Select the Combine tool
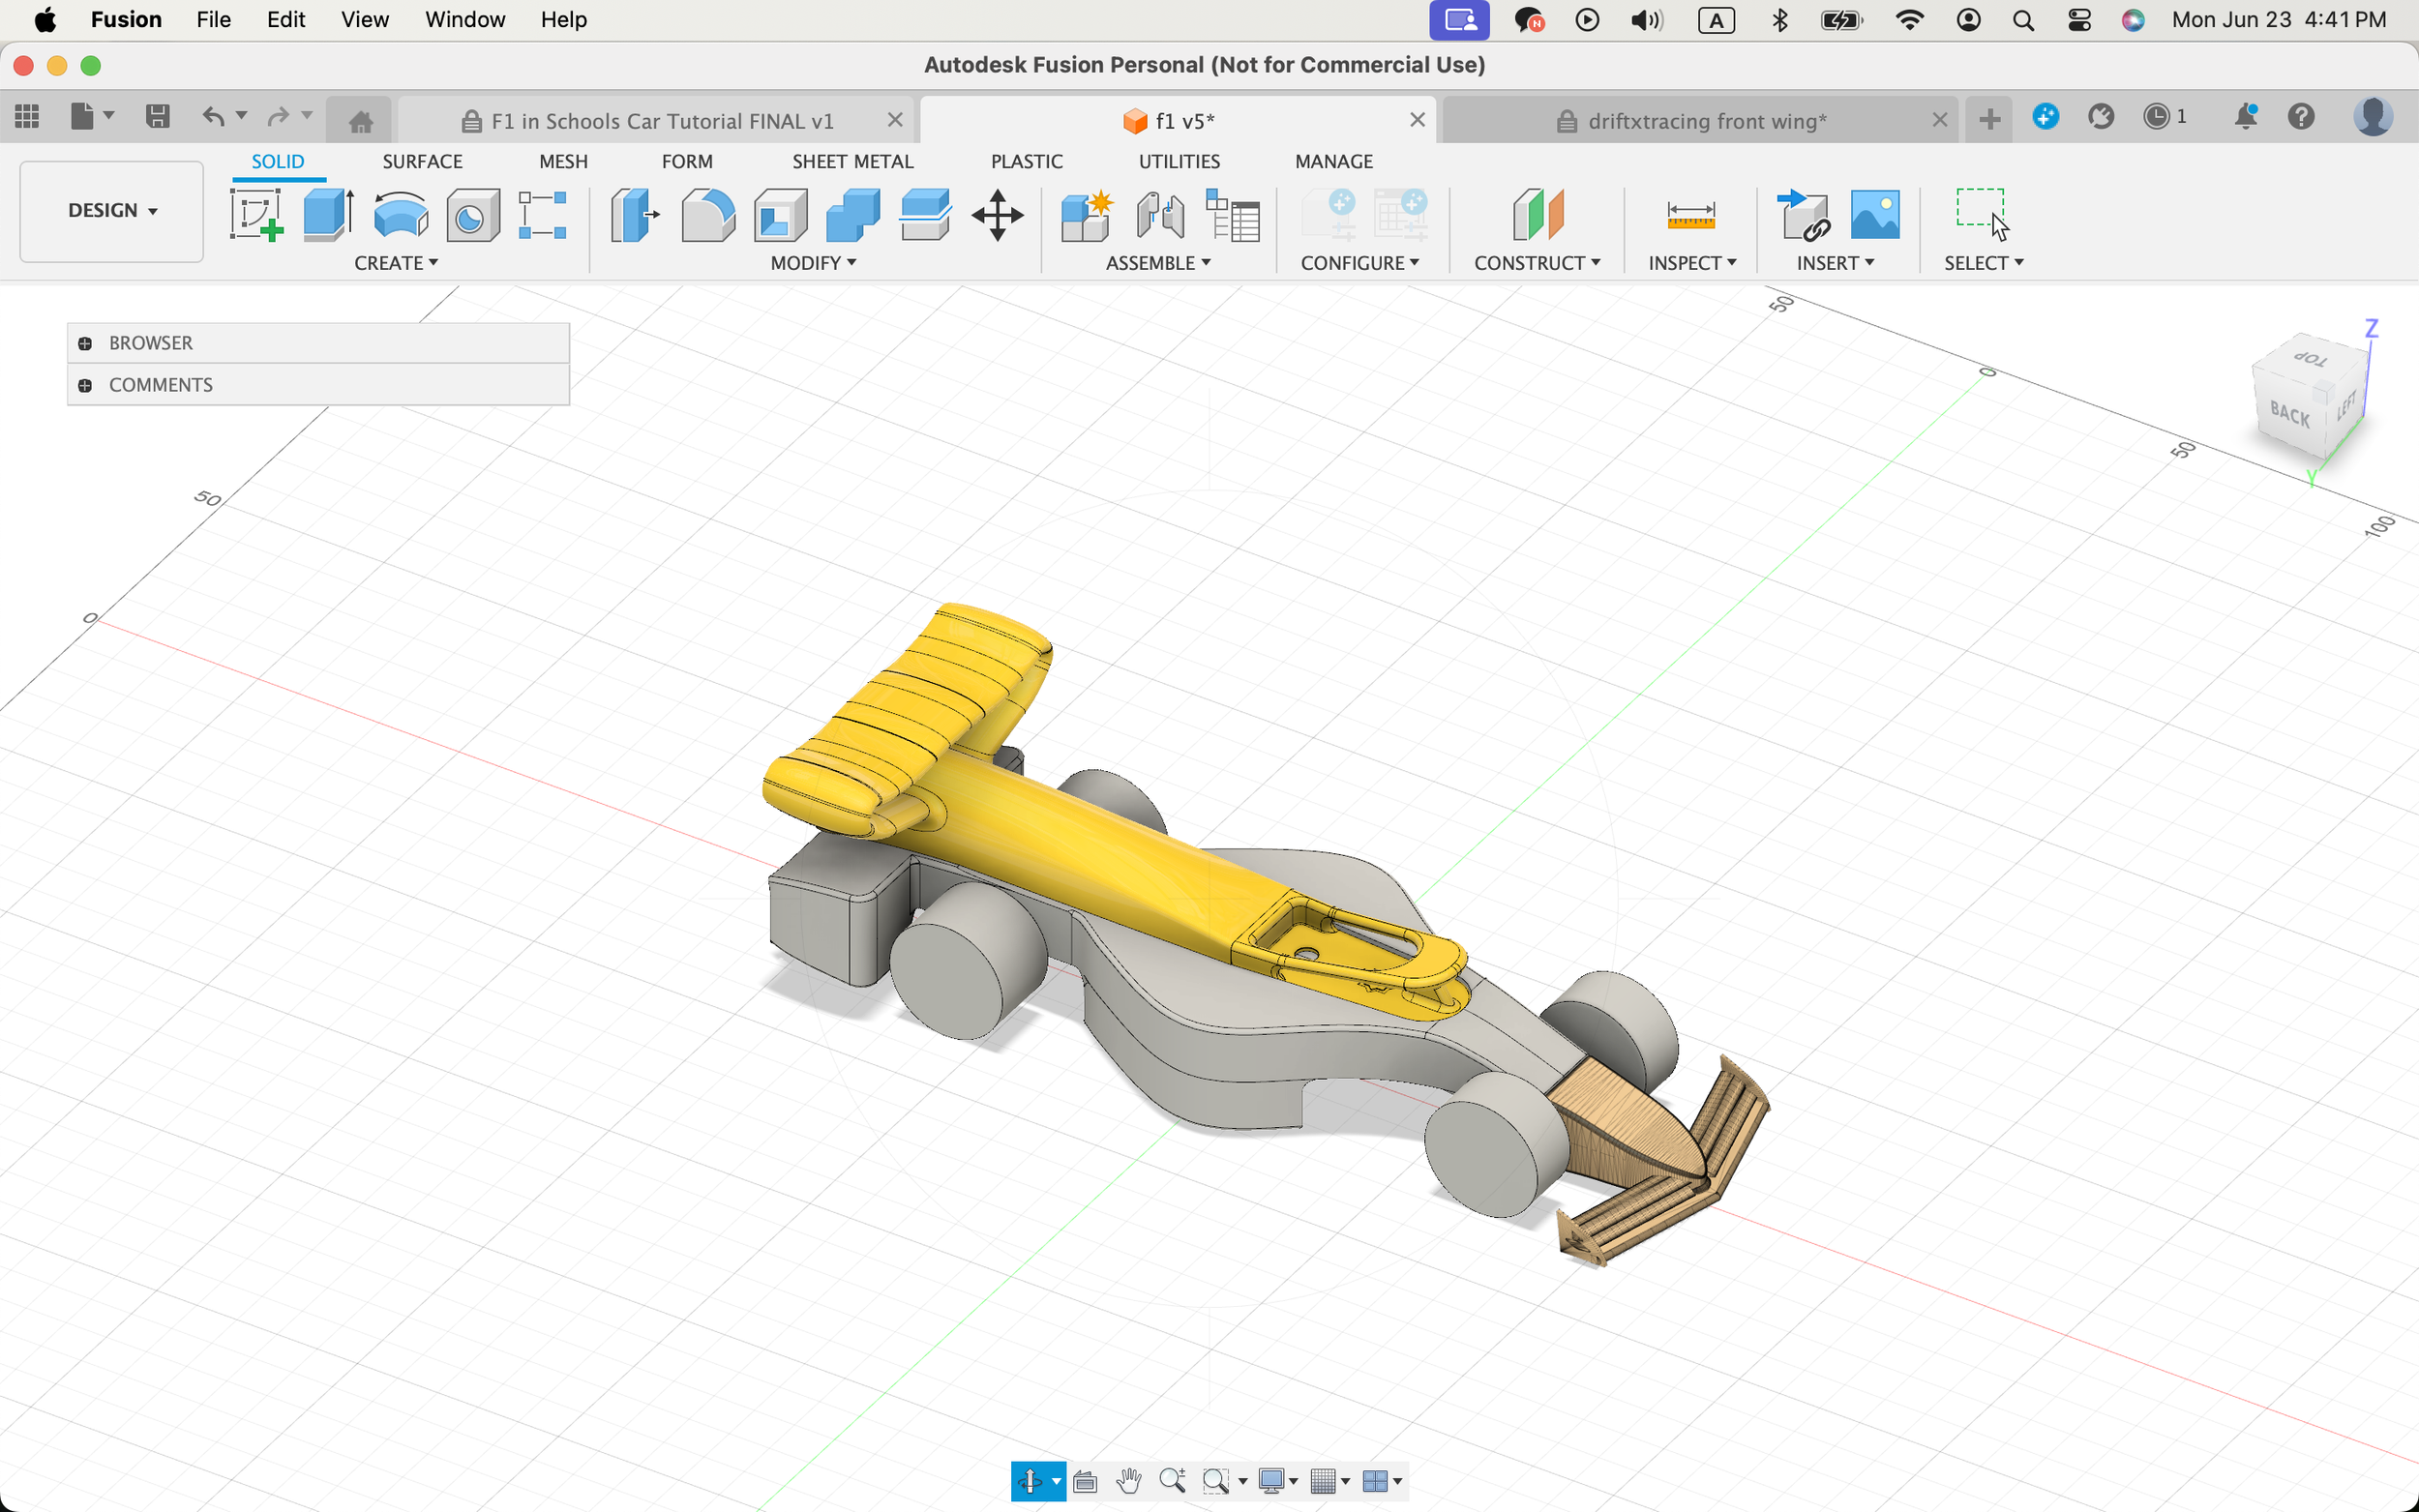The image size is (2419, 1512). pos(853,215)
